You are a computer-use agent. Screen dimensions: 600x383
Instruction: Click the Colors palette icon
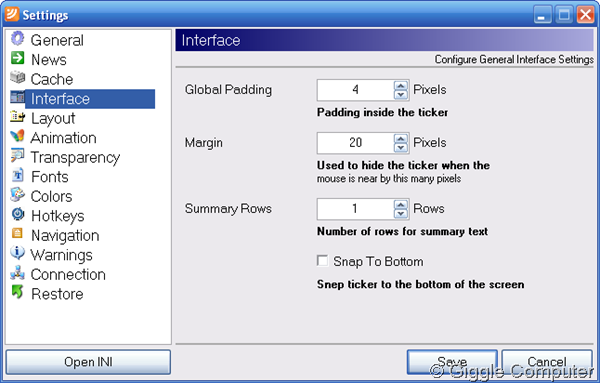(x=17, y=195)
